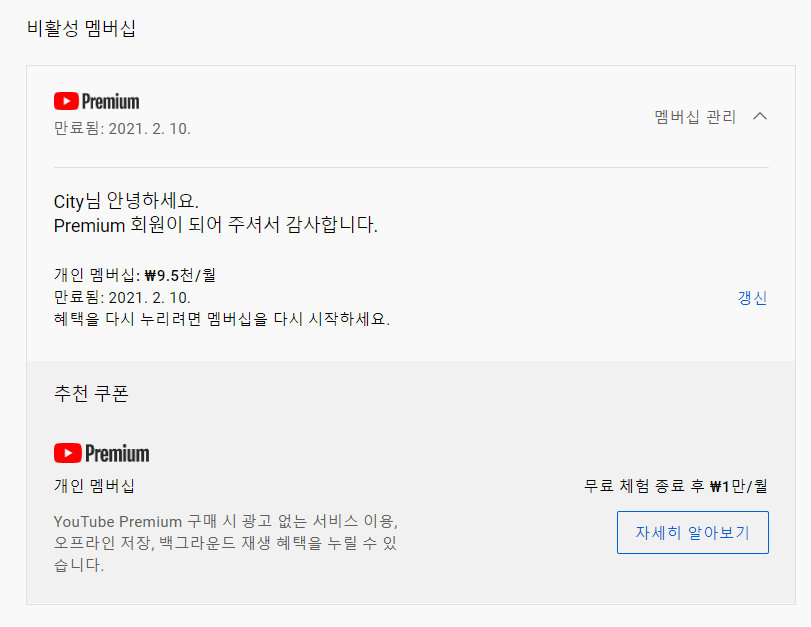This screenshot has width=811, height=627.
Task: Click the 비활성 멤버십 heading
Action: click(x=81, y=28)
